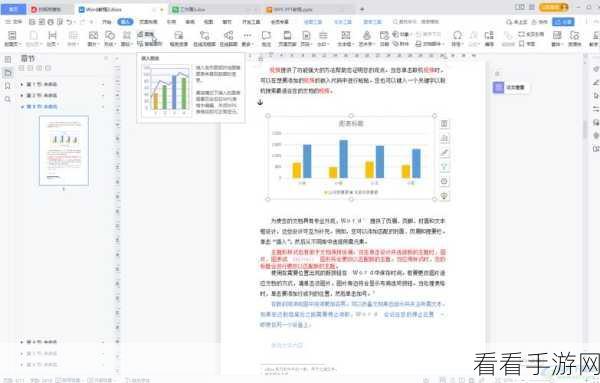The image size is (600, 383).
Task: Insert a comment using speech bubble icon
Action: coord(266,36)
